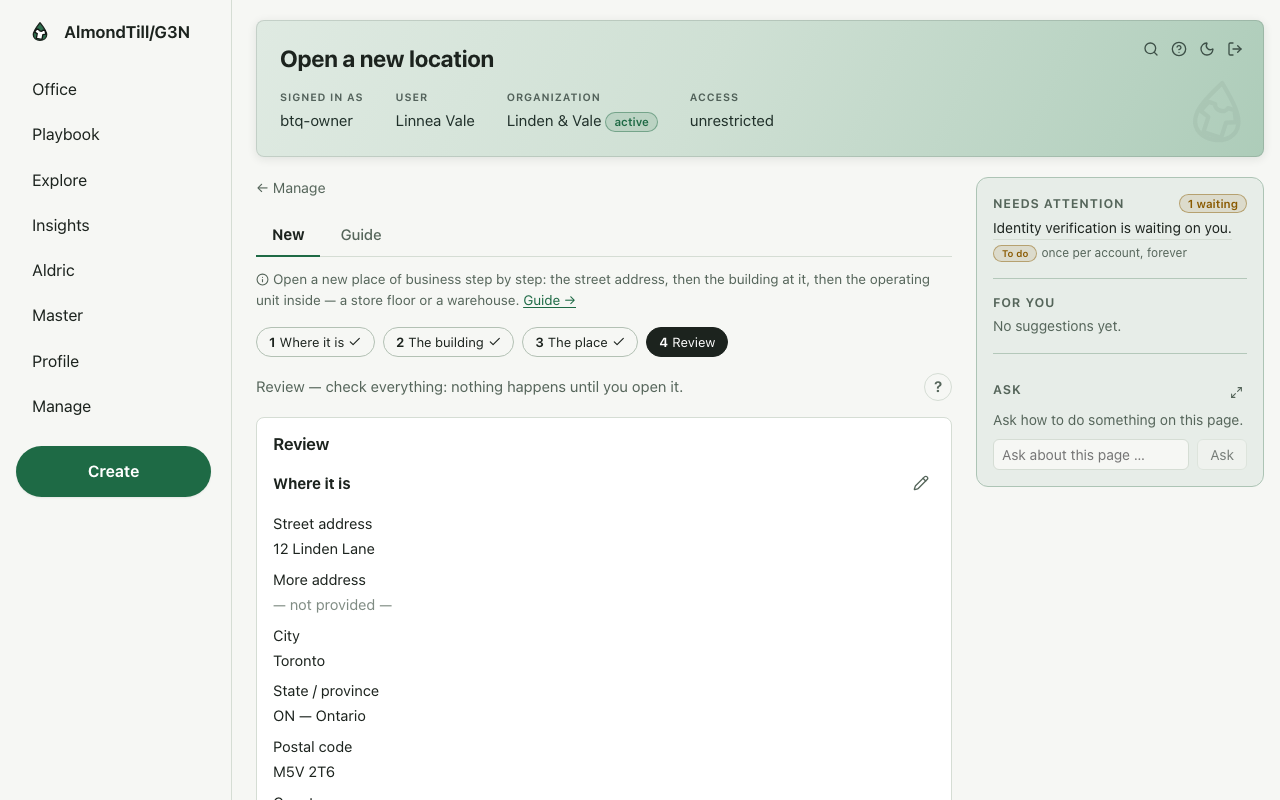
Task: Click the '— not provided —' value
Action: (333, 605)
